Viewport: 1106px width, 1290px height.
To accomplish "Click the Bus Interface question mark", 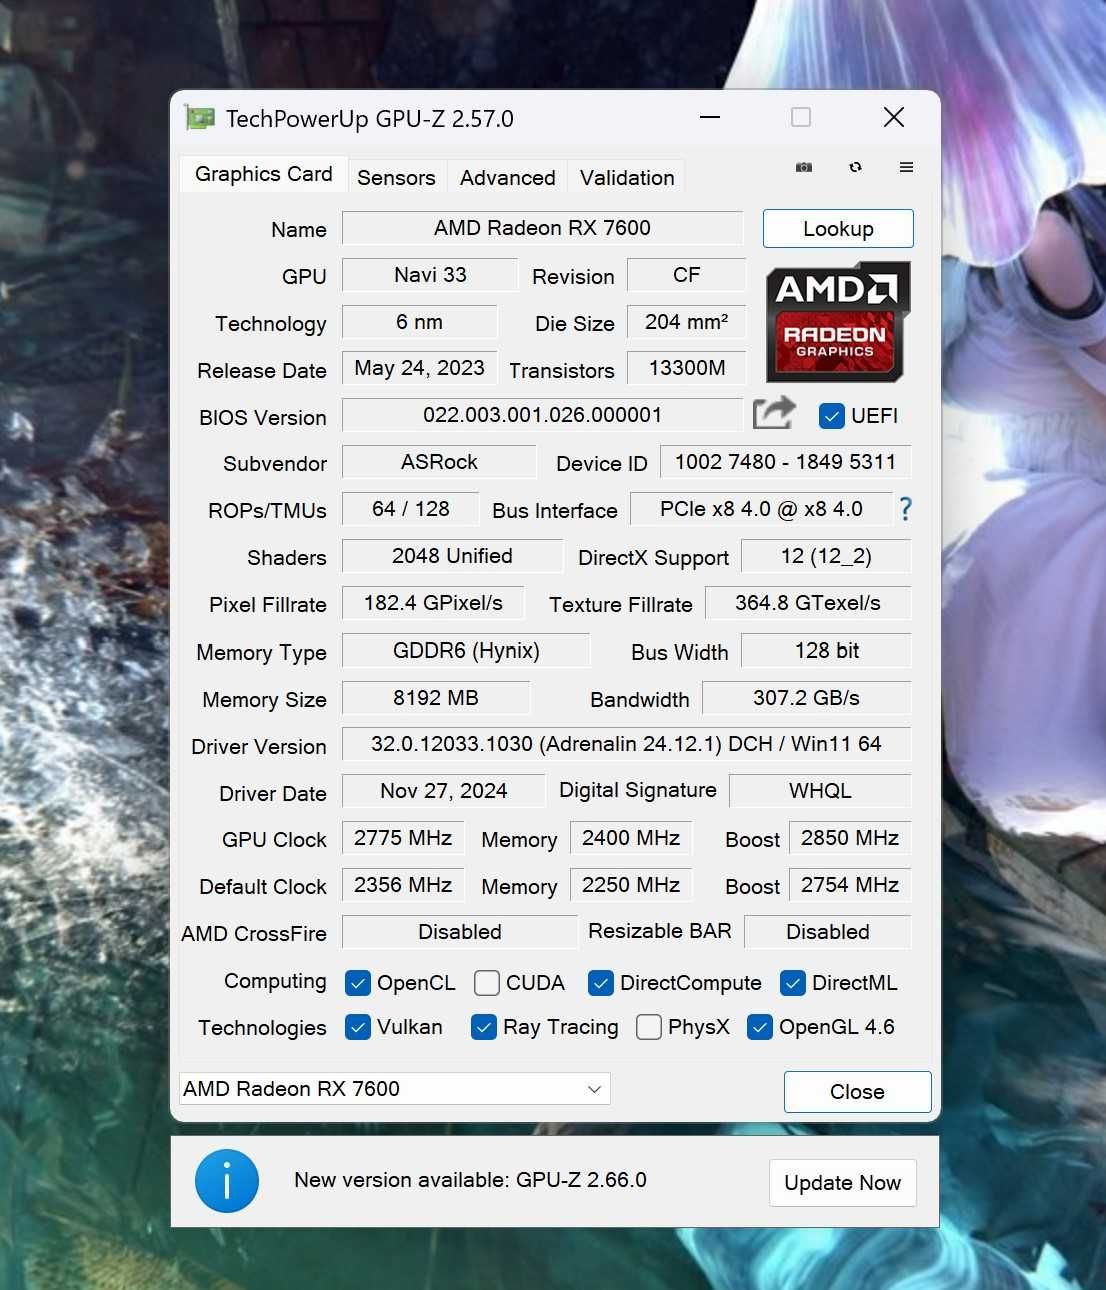I will (905, 509).
